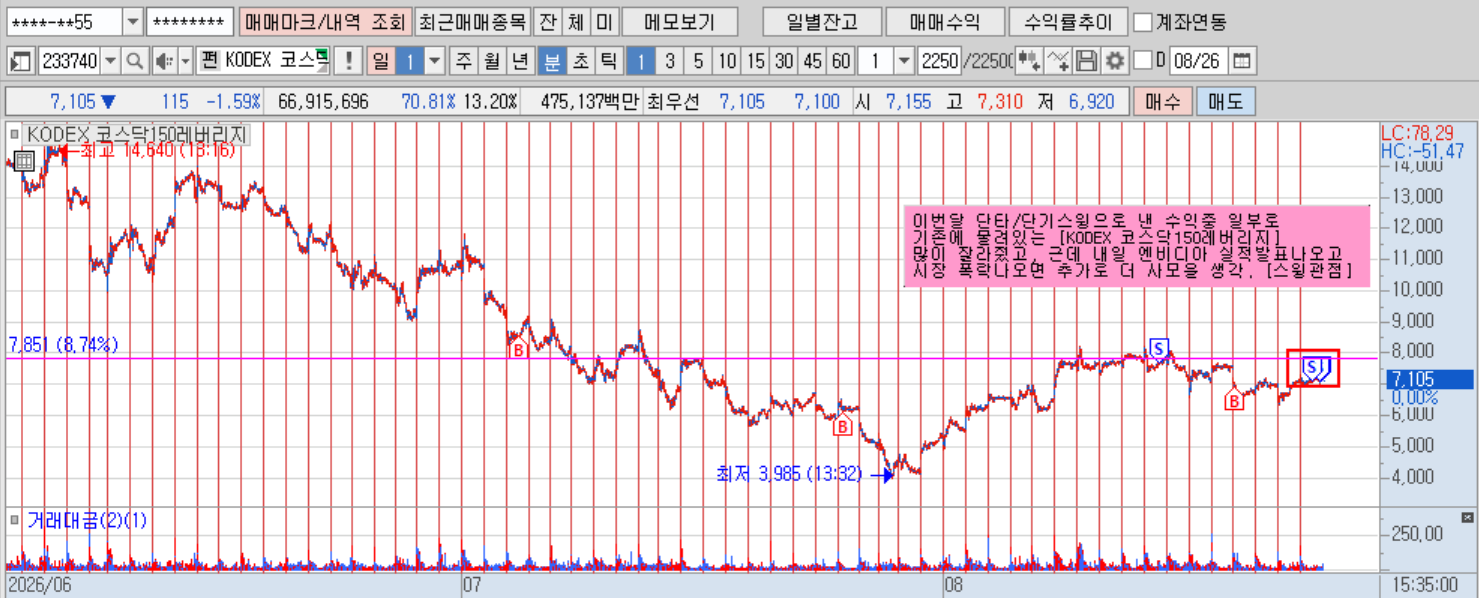Select 주 weekly chart period
This screenshot has height=598, width=1479.
pos(463,62)
